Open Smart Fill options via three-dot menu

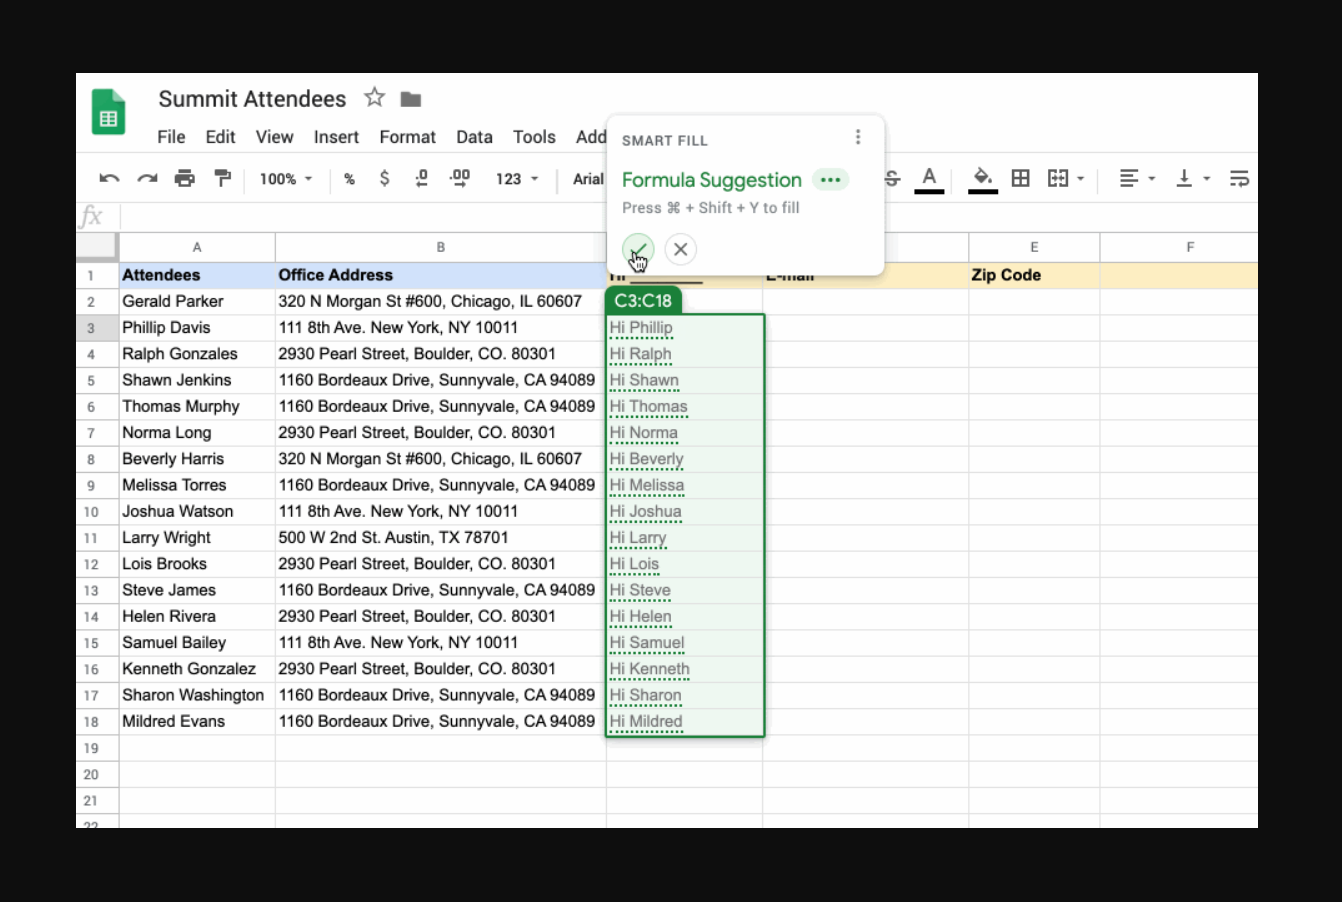pyautogui.click(x=858, y=136)
